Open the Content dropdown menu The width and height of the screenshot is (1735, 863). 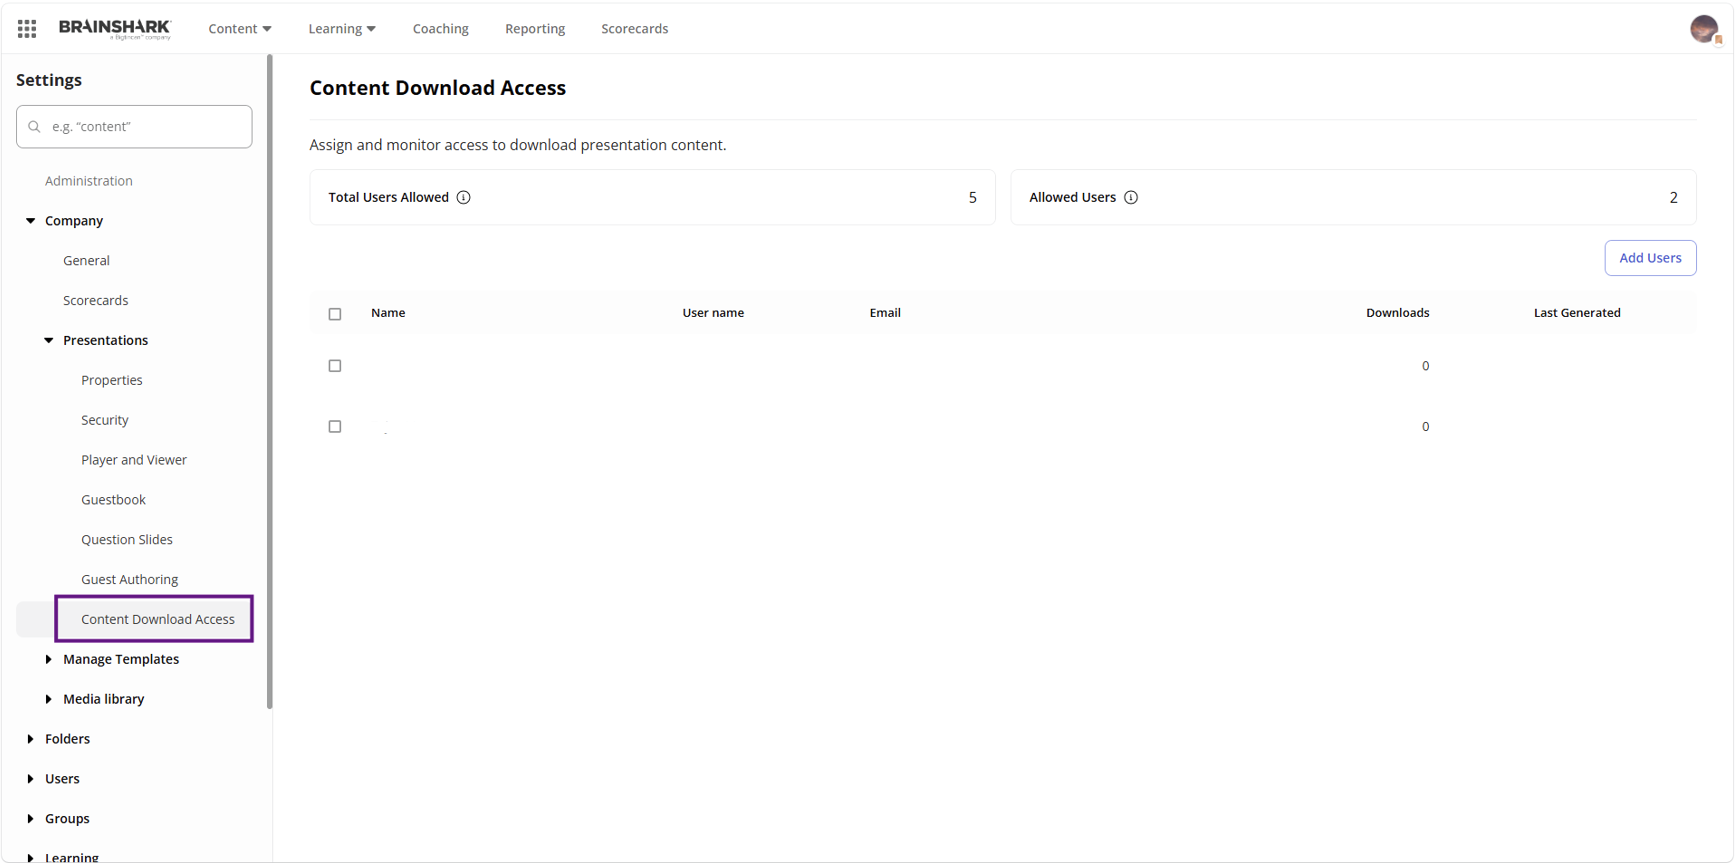(x=240, y=29)
